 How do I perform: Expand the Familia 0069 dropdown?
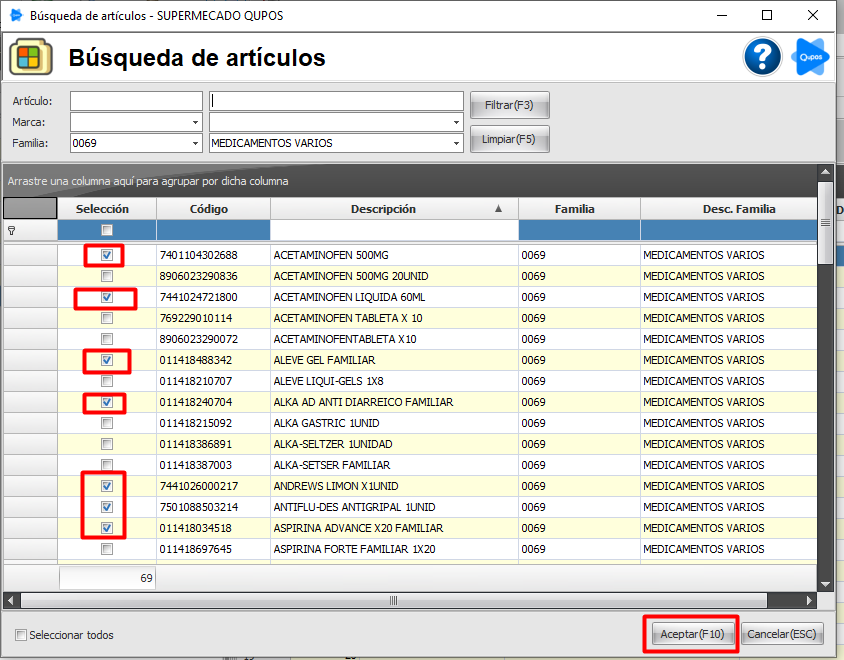195,143
